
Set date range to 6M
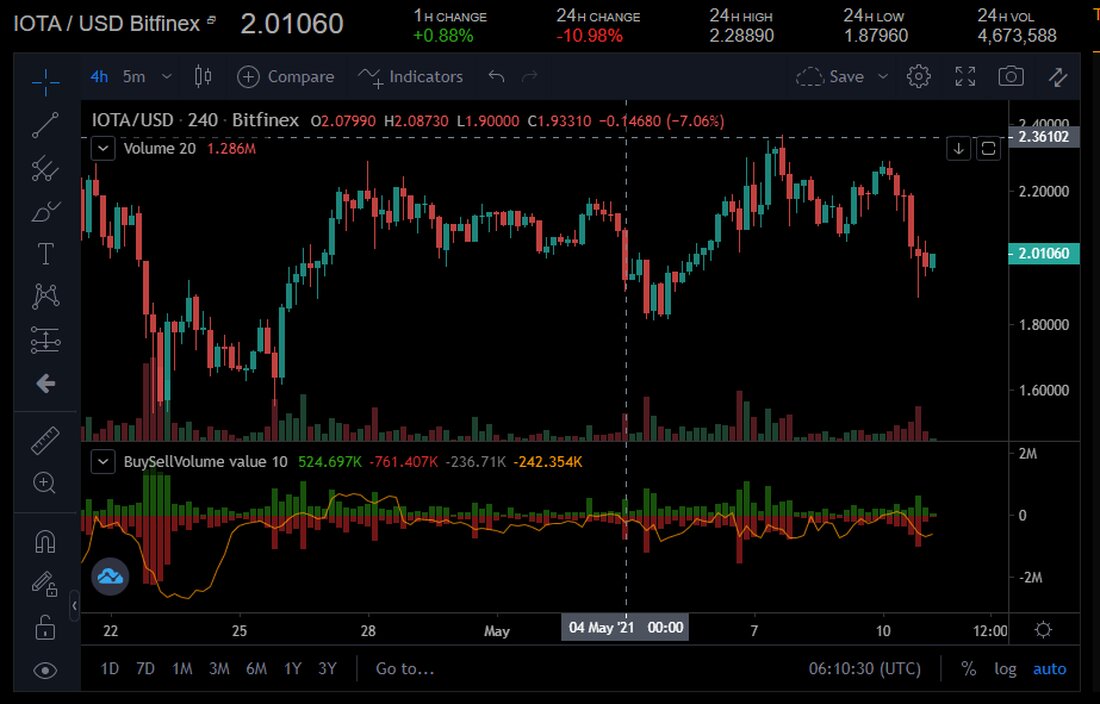256,669
